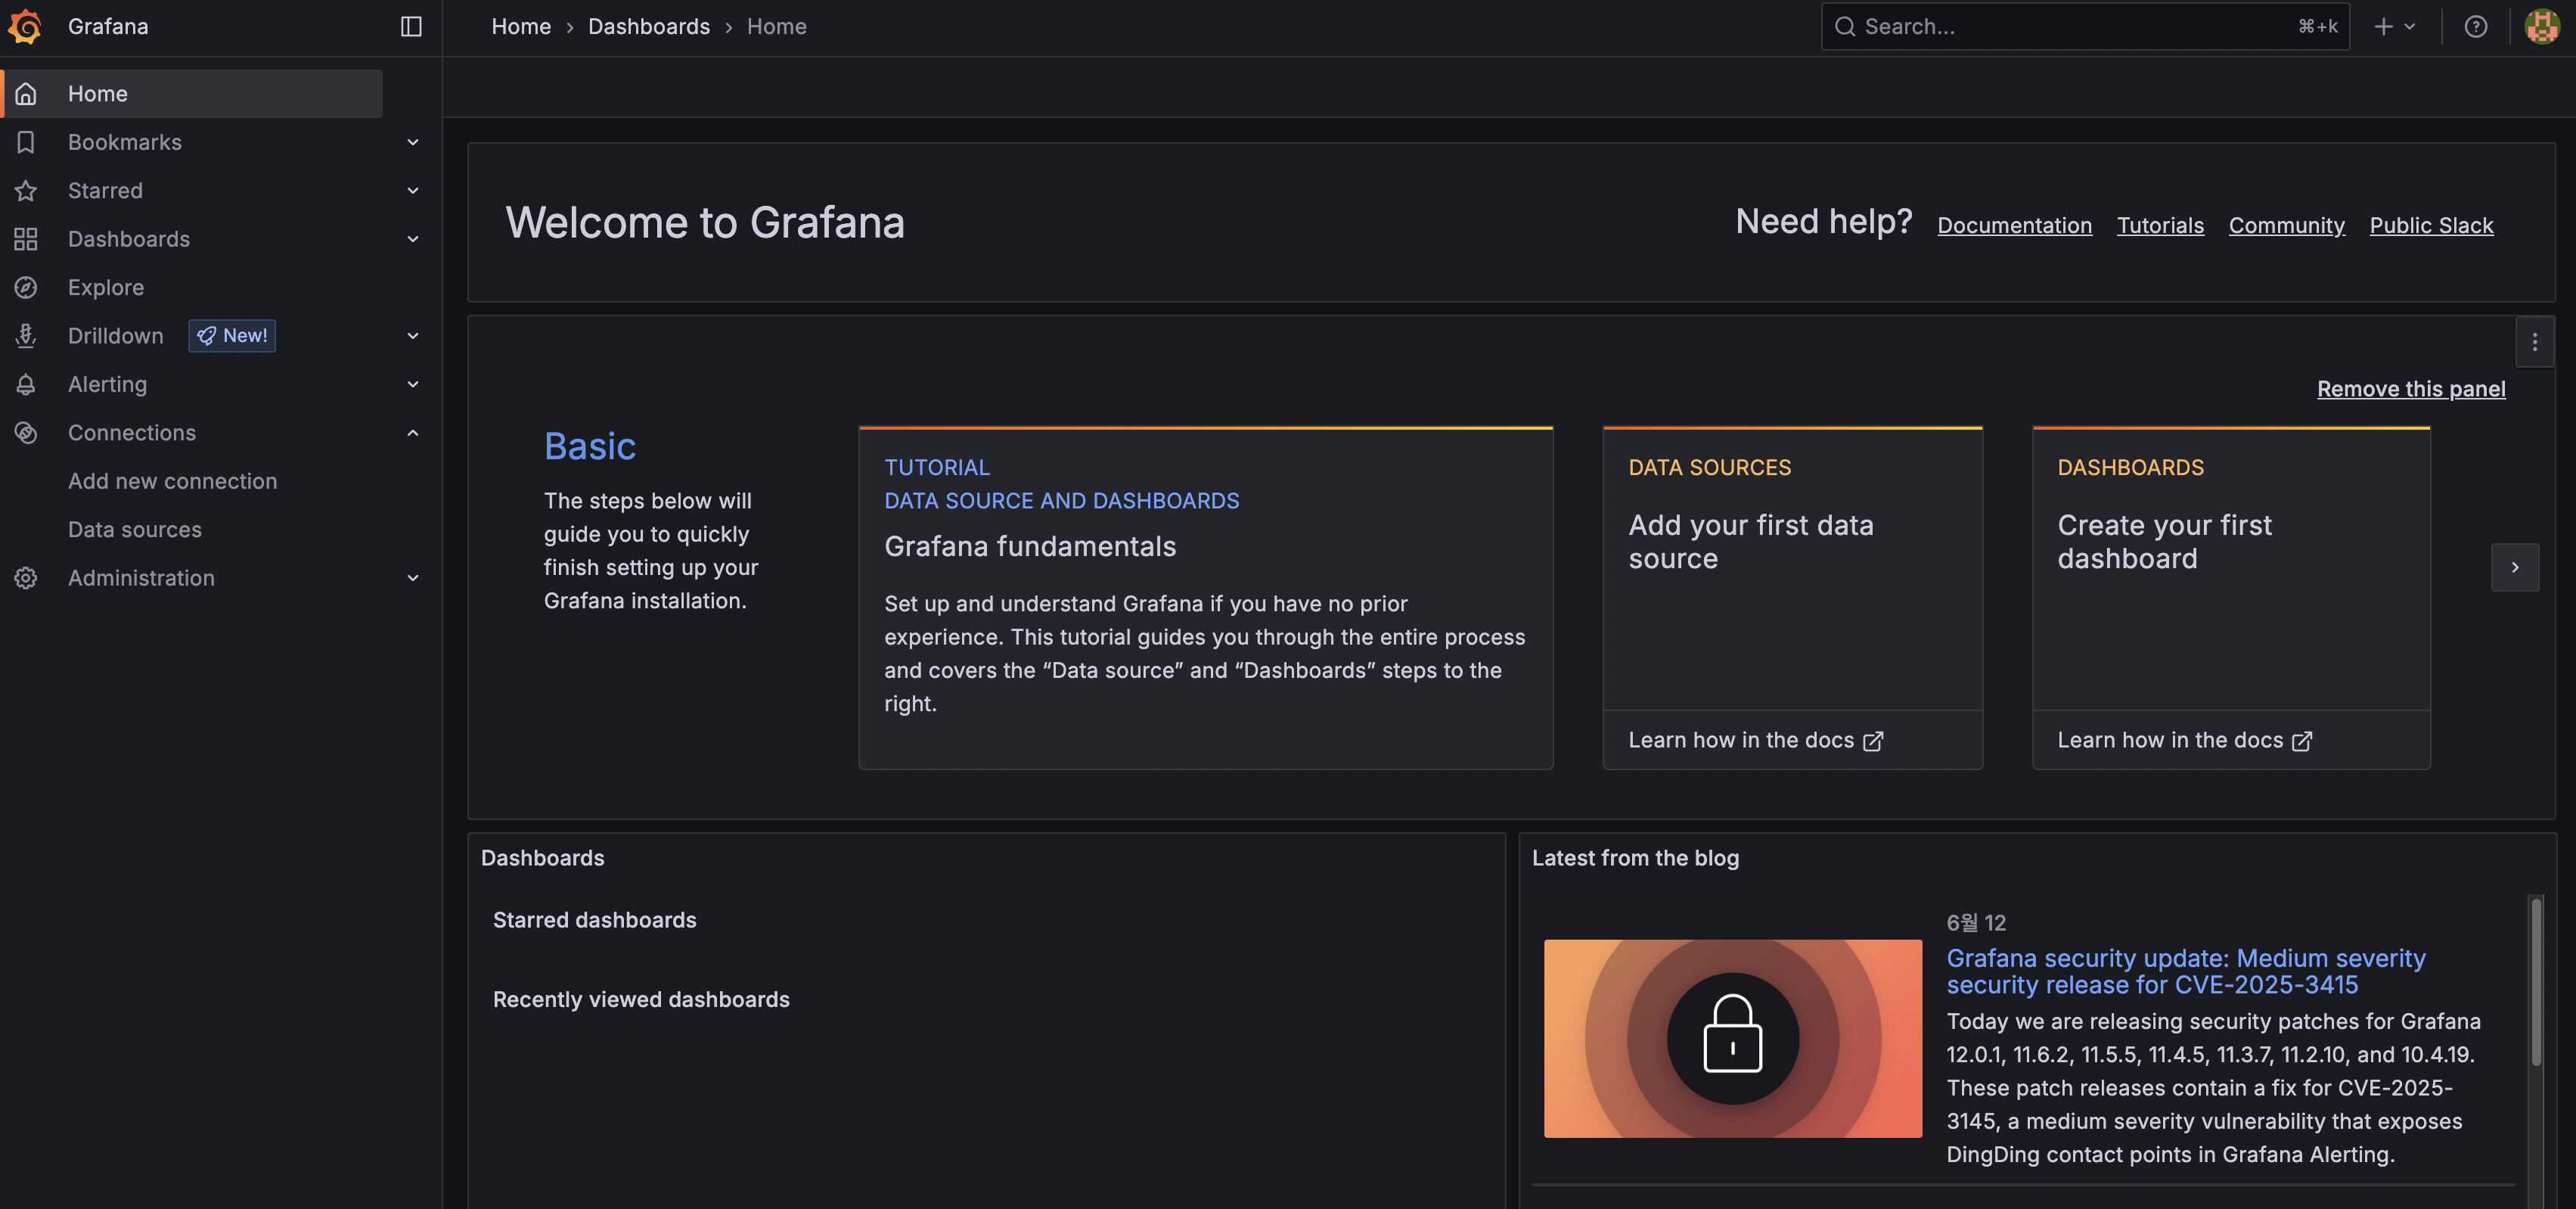Click the Explore compass icon
Viewport: 2576px width, 1209px height.
(x=26, y=288)
